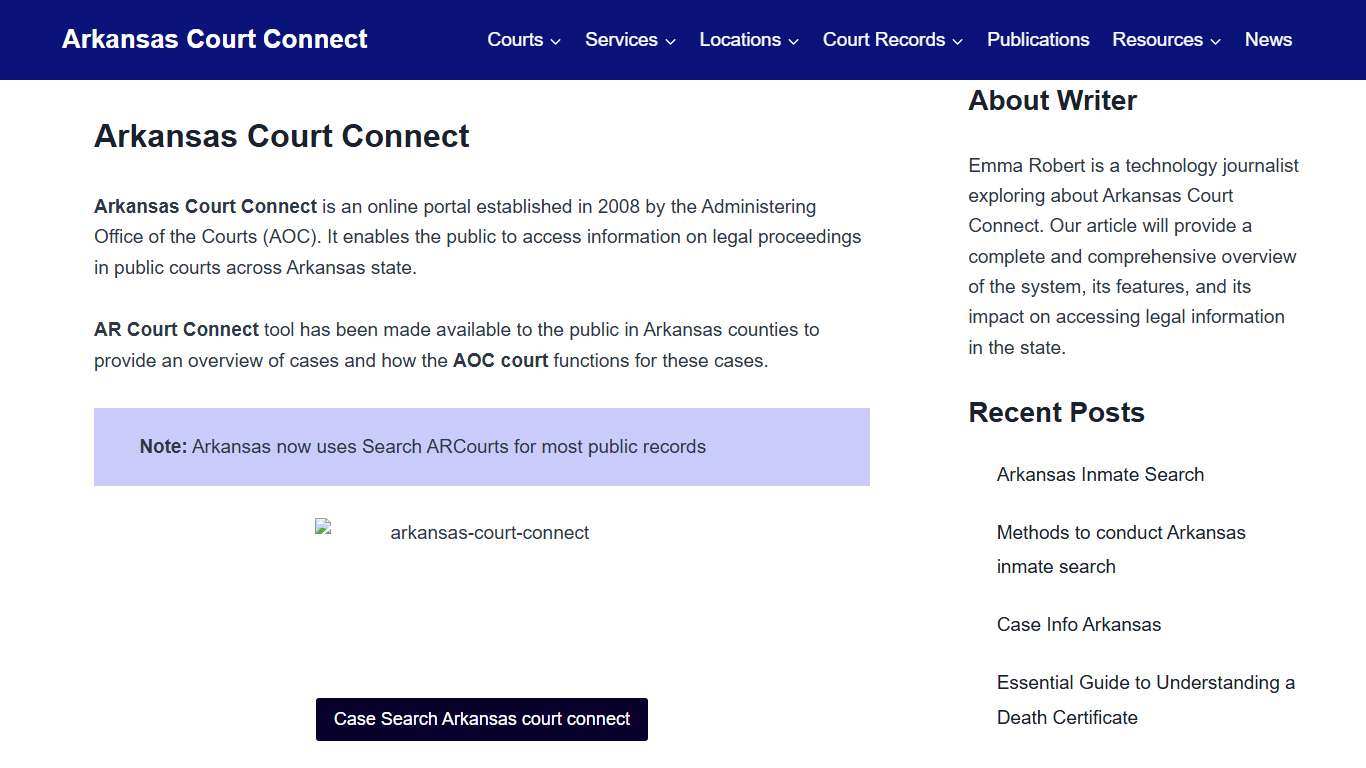Open Essential Guide to Understanding a Death Certificate
Image resolution: width=1366 pixels, height=768 pixels.
(x=1146, y=699)
